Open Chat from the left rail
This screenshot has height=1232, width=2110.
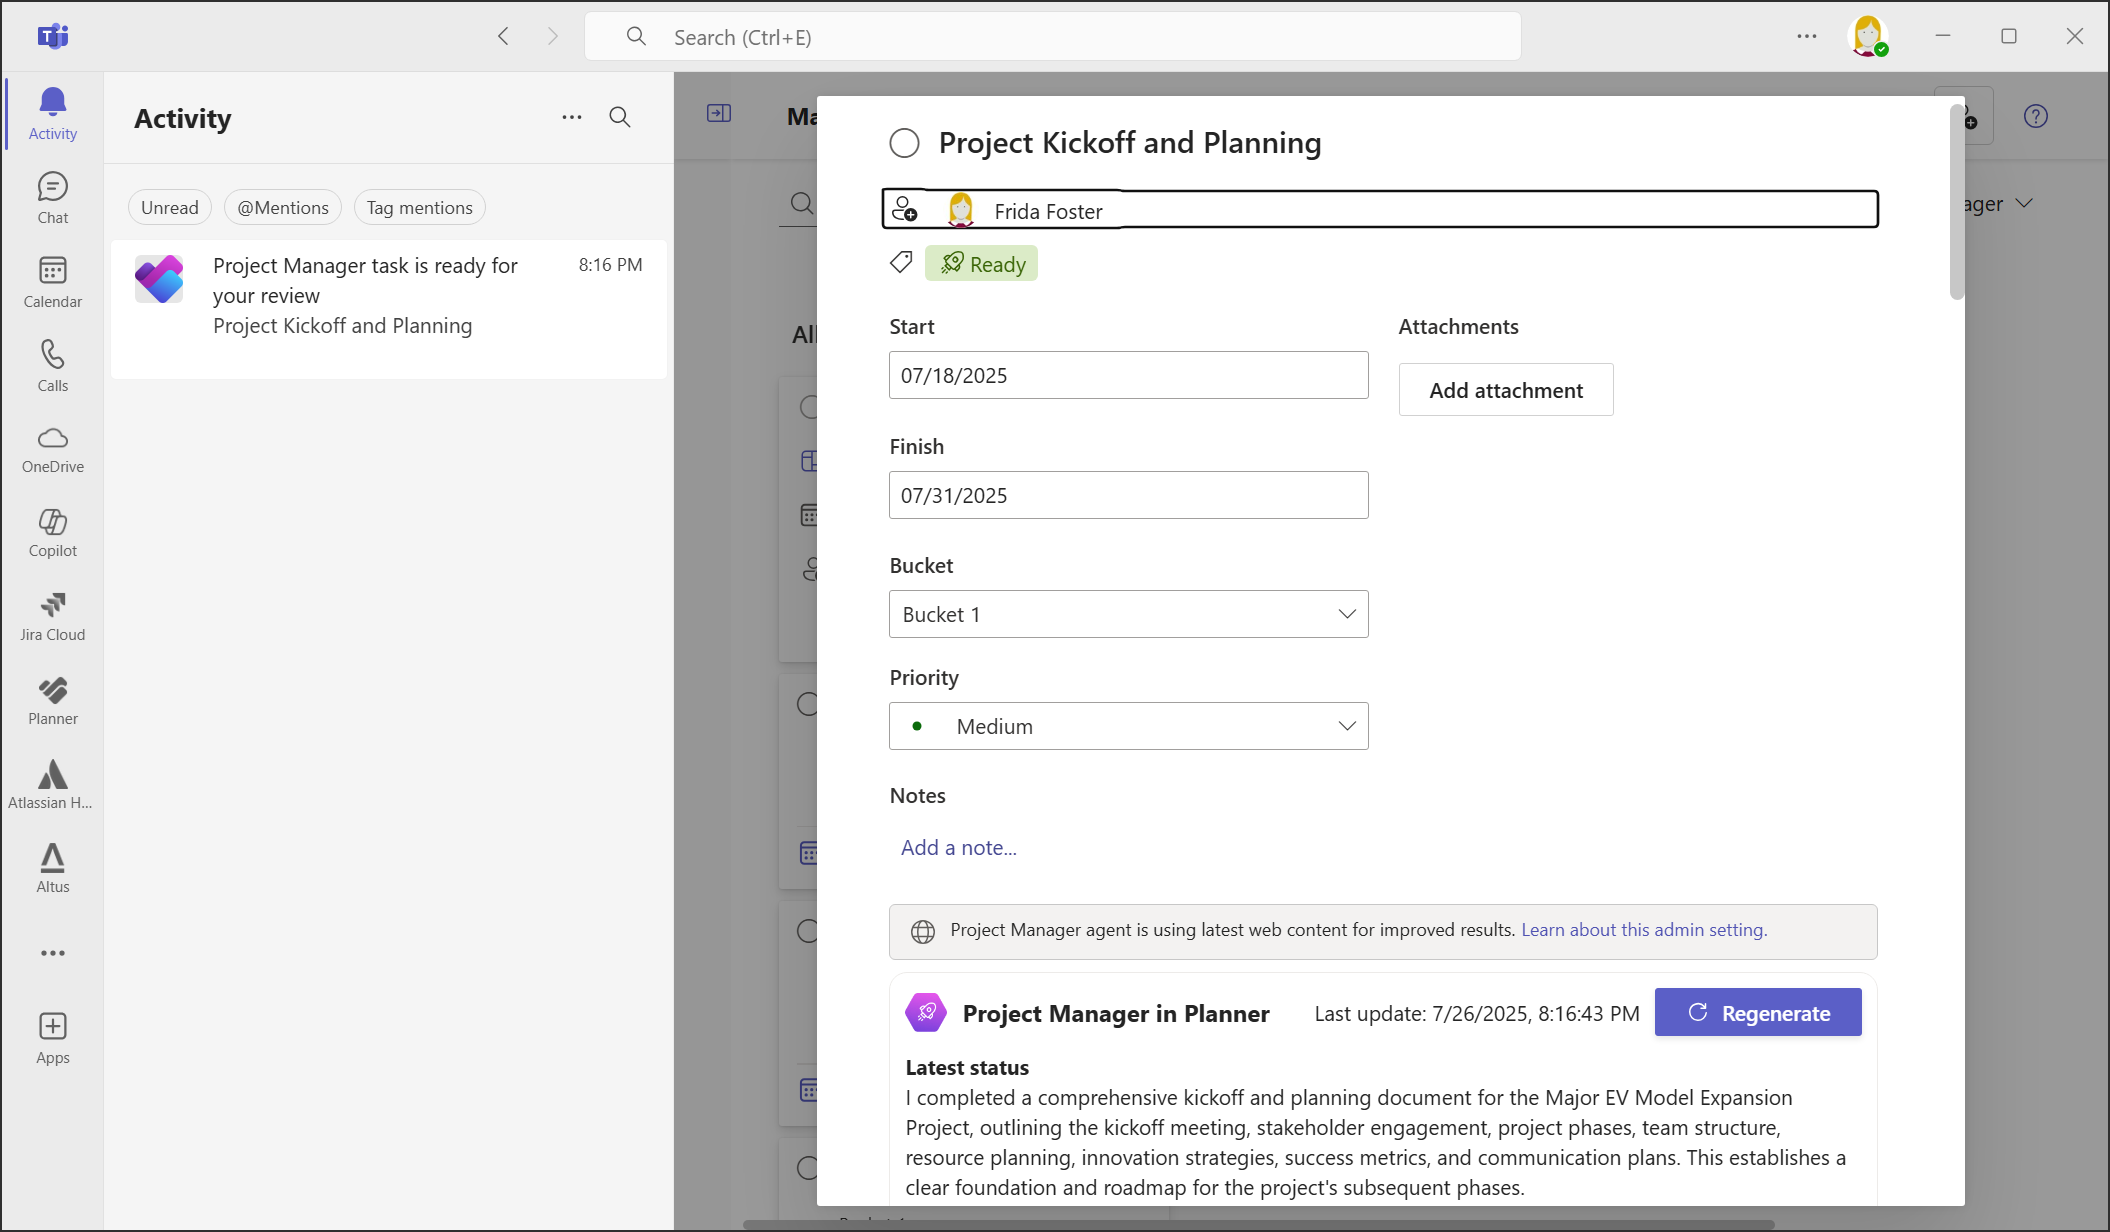click(53, 198)
